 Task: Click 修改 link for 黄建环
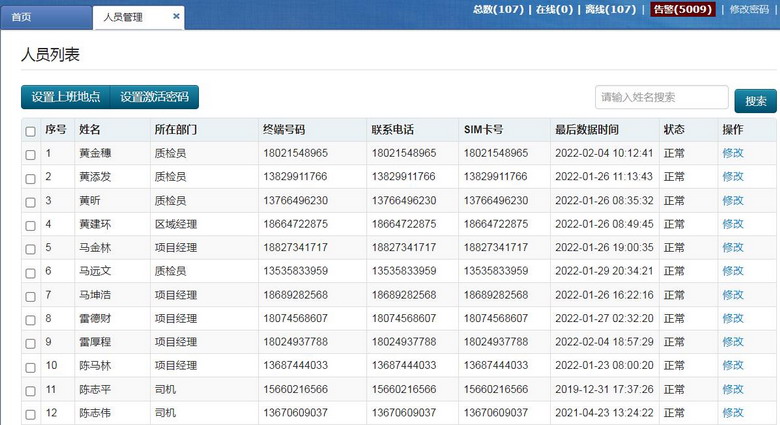tap(733, 224)
